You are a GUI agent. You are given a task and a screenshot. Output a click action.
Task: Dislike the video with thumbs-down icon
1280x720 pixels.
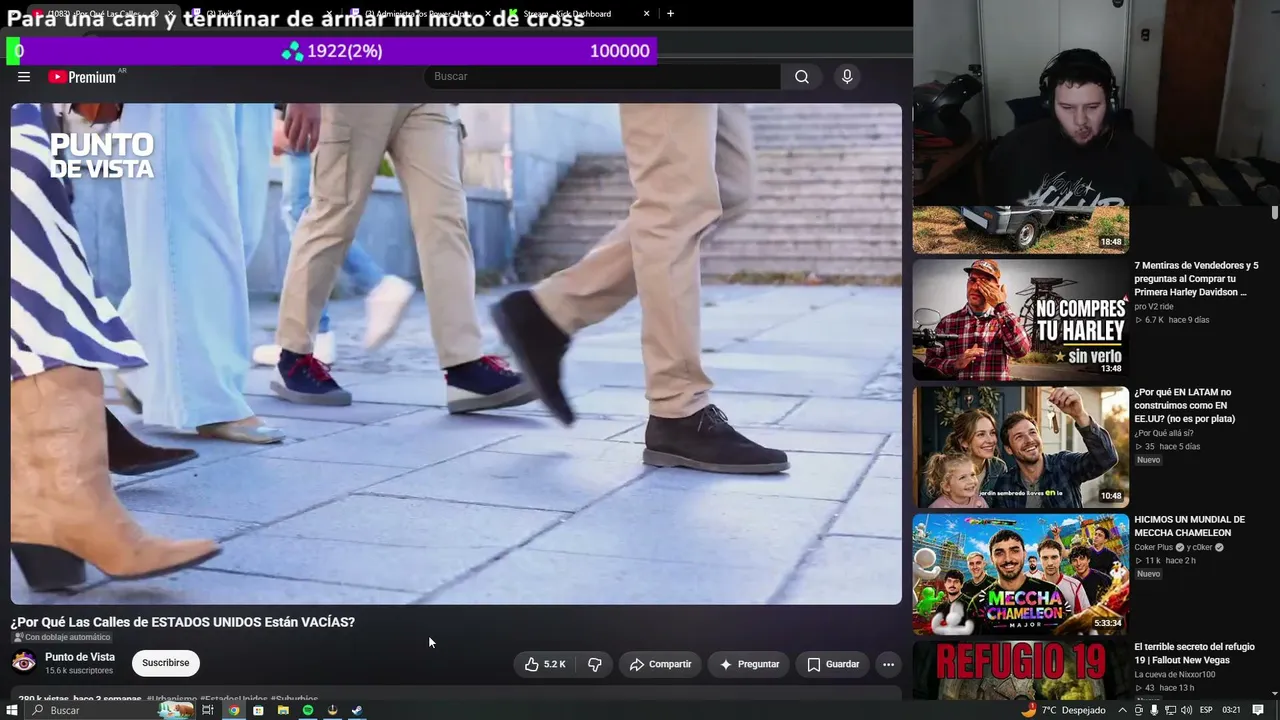(594, 664)
